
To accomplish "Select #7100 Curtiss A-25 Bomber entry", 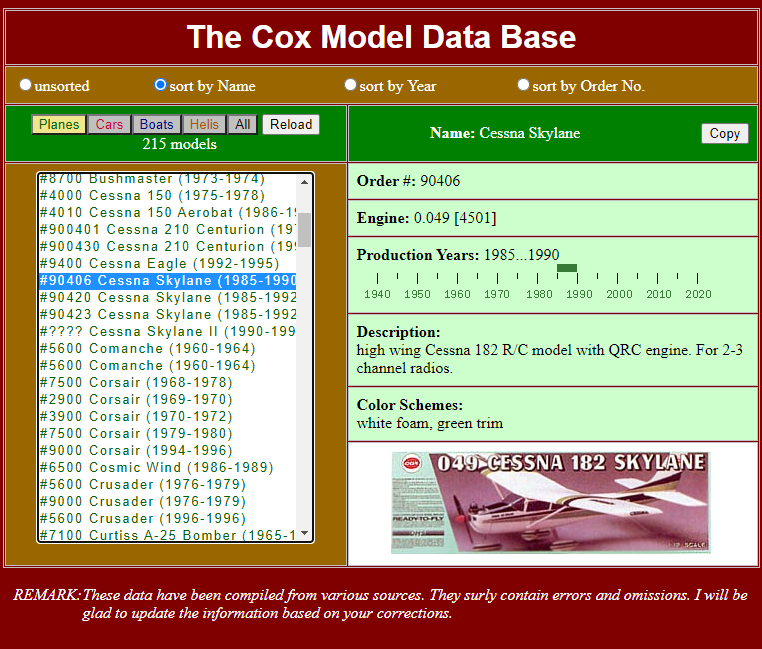I will 168,535.
